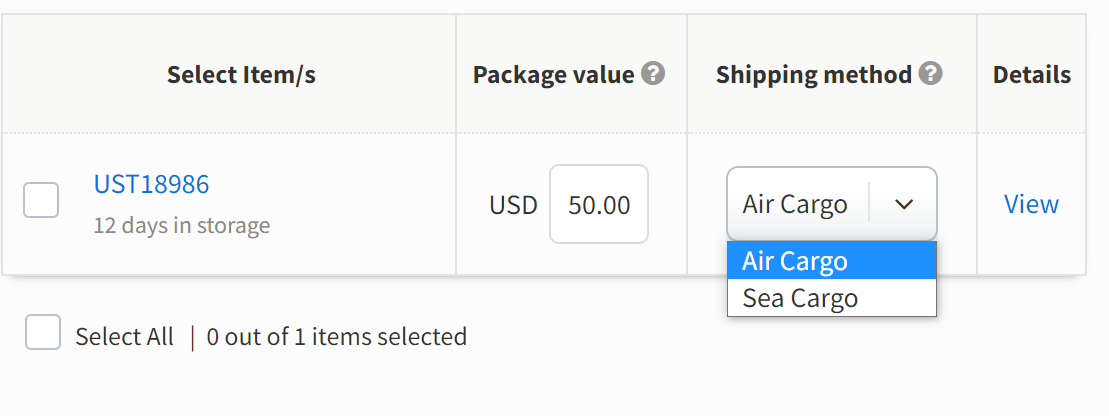This screenshot has width=1109, height=416.
Task: Click the 0 out of 1 items selected text
Action: click(x=337, y=337)
